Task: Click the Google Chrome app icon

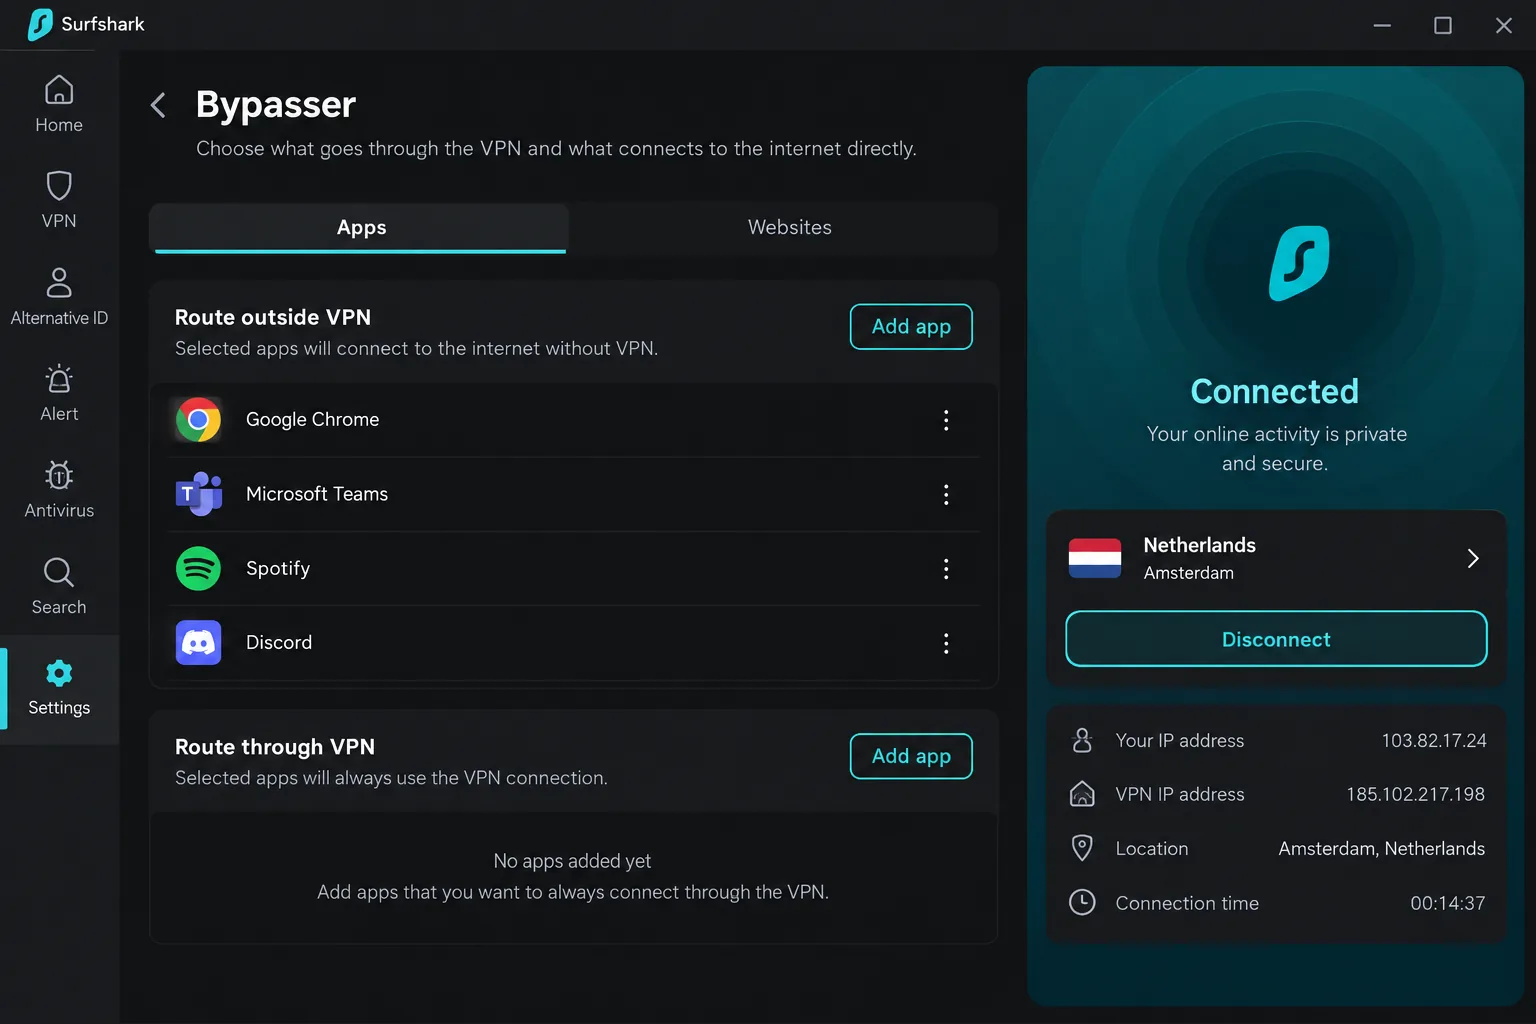Action: coord(198,420)
